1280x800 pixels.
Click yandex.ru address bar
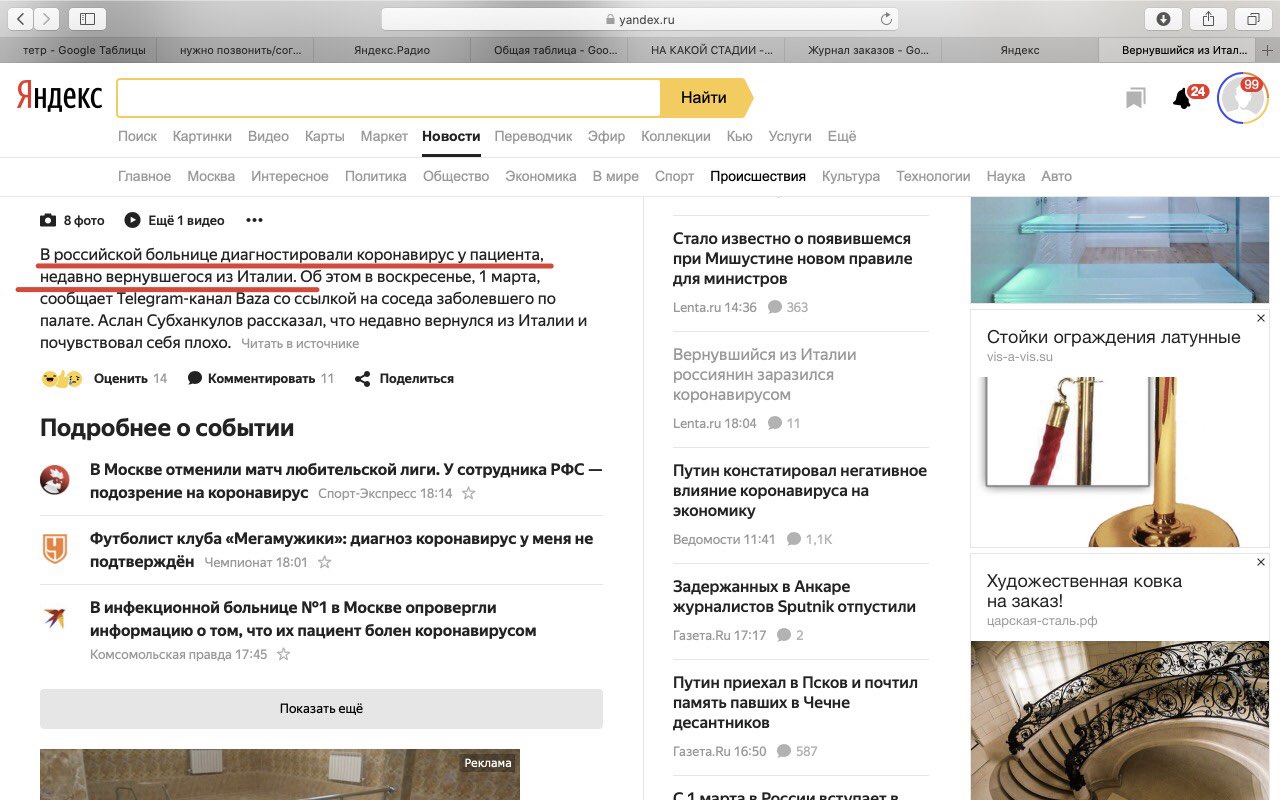click(640, 19)
